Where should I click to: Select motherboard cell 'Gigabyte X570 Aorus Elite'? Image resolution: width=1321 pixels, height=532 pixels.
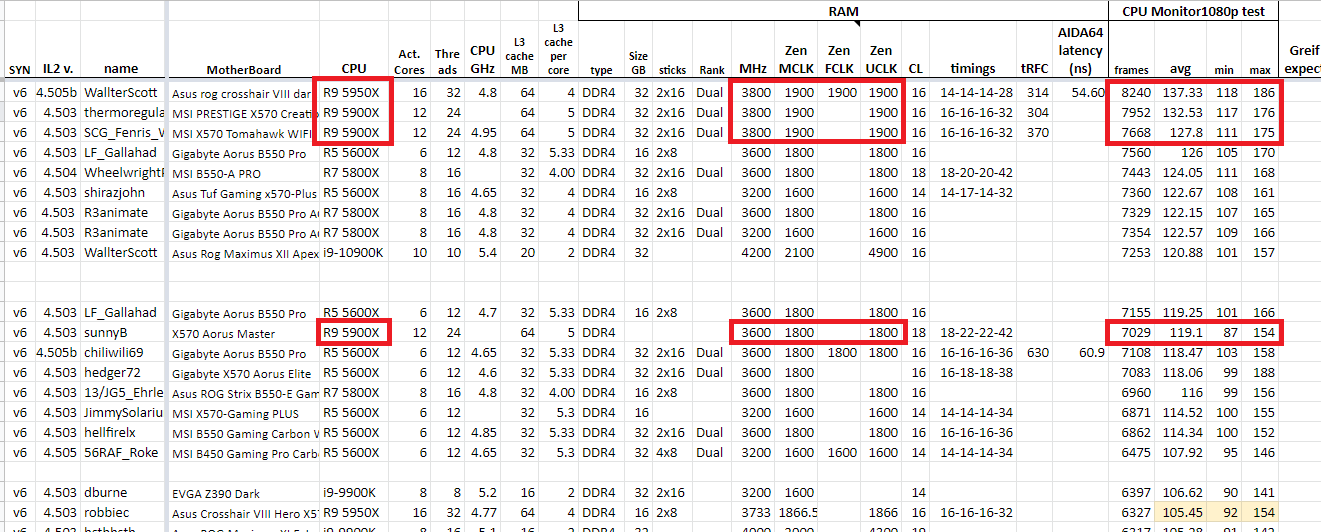[240, 373]
